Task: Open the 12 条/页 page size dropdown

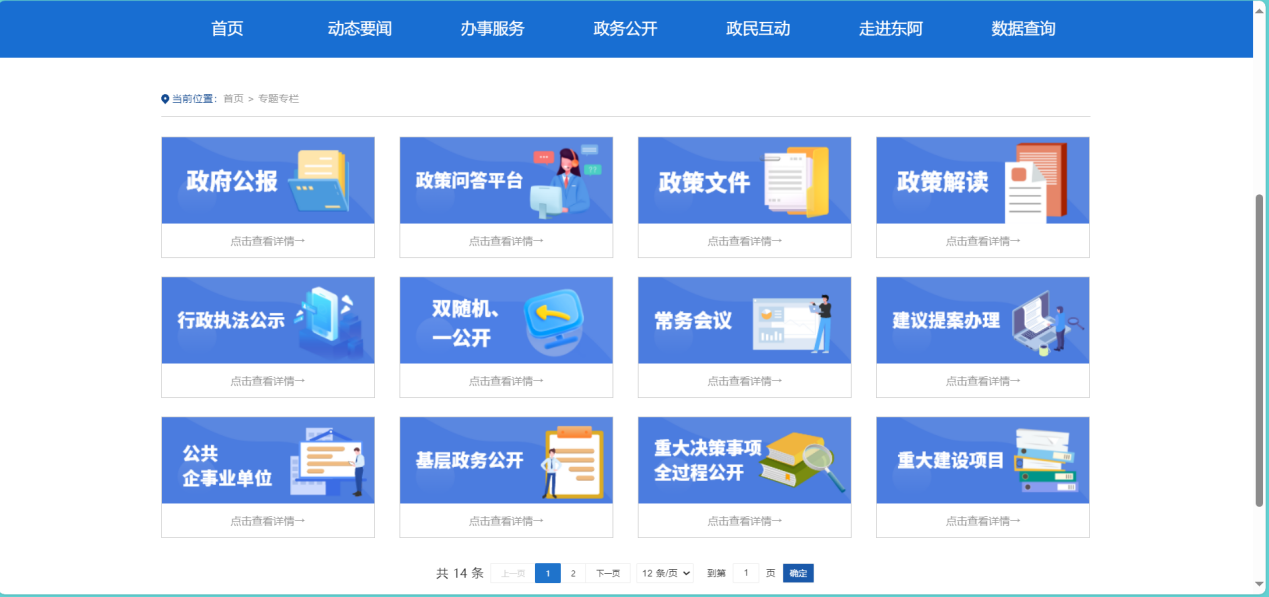Action: click(x=666, y=573)
